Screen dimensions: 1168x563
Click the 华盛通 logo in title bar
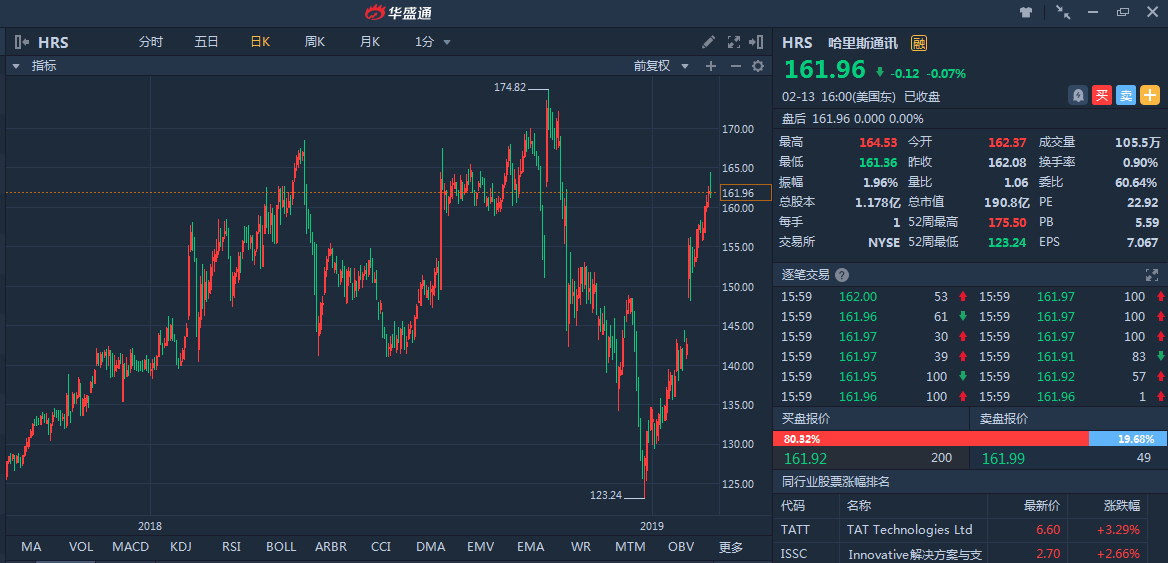click(x=398, y=12)
